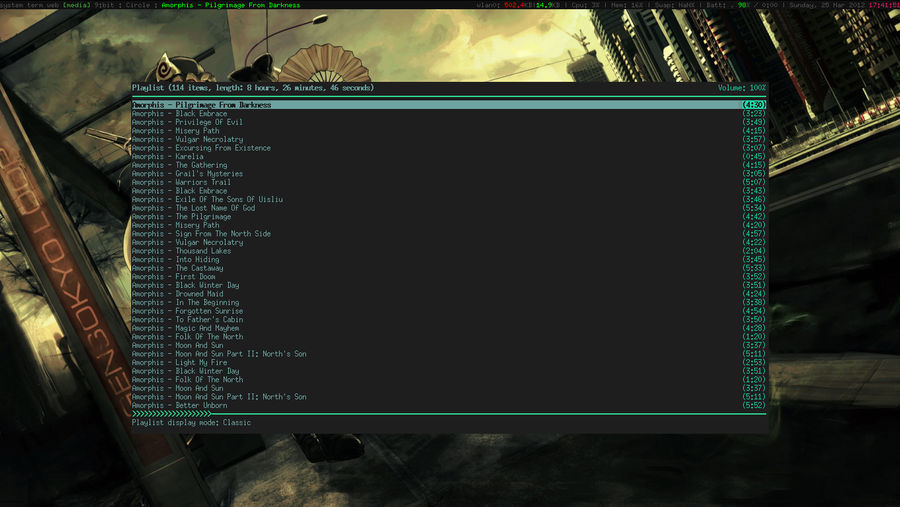The image size is (900, 507).
Task: Click the (0:45) duration beside Karelia
Action: coord(754,157)
